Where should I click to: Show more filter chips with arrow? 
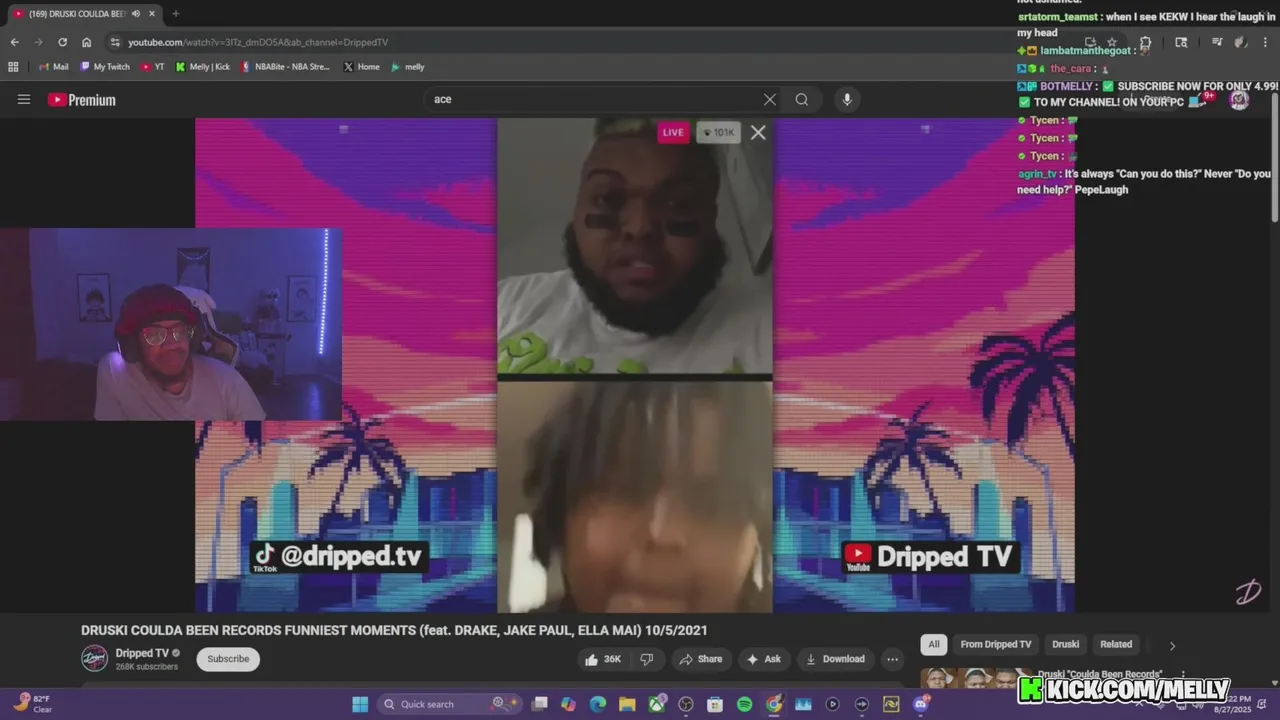(1172, 645)
